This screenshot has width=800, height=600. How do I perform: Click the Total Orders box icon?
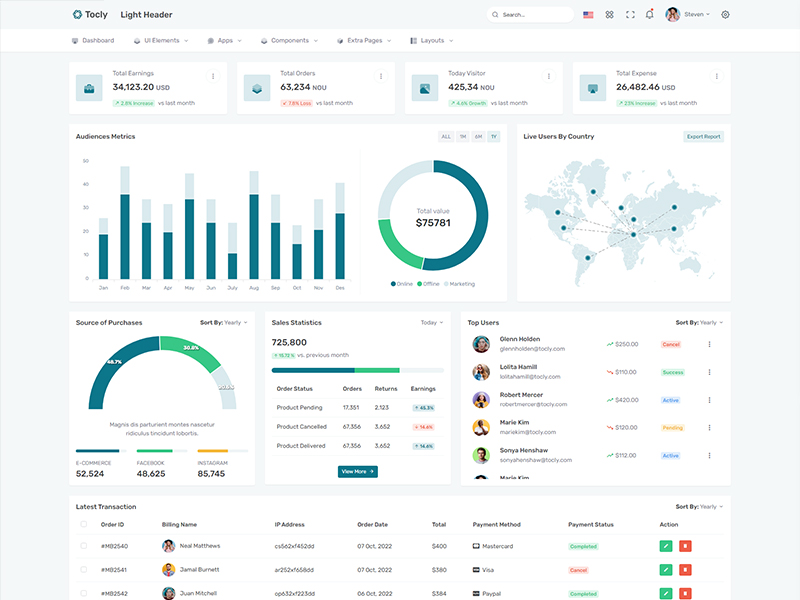coord(257,88)
